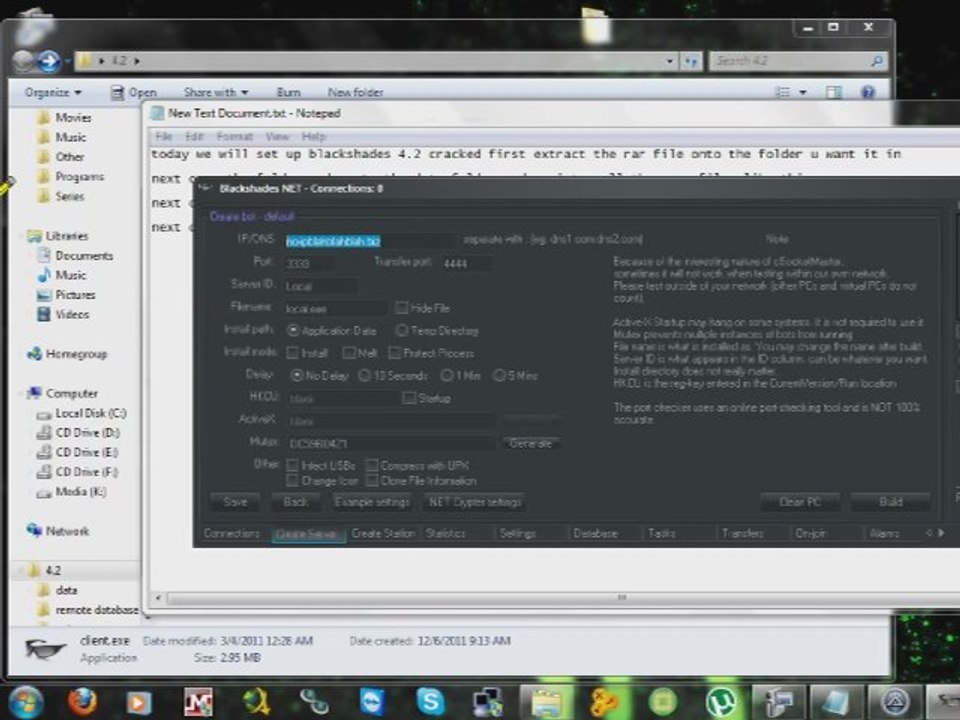Switch to the Statistics tab
The width and height of the screenshot is (960, 720).
click(x=445, y=533)
